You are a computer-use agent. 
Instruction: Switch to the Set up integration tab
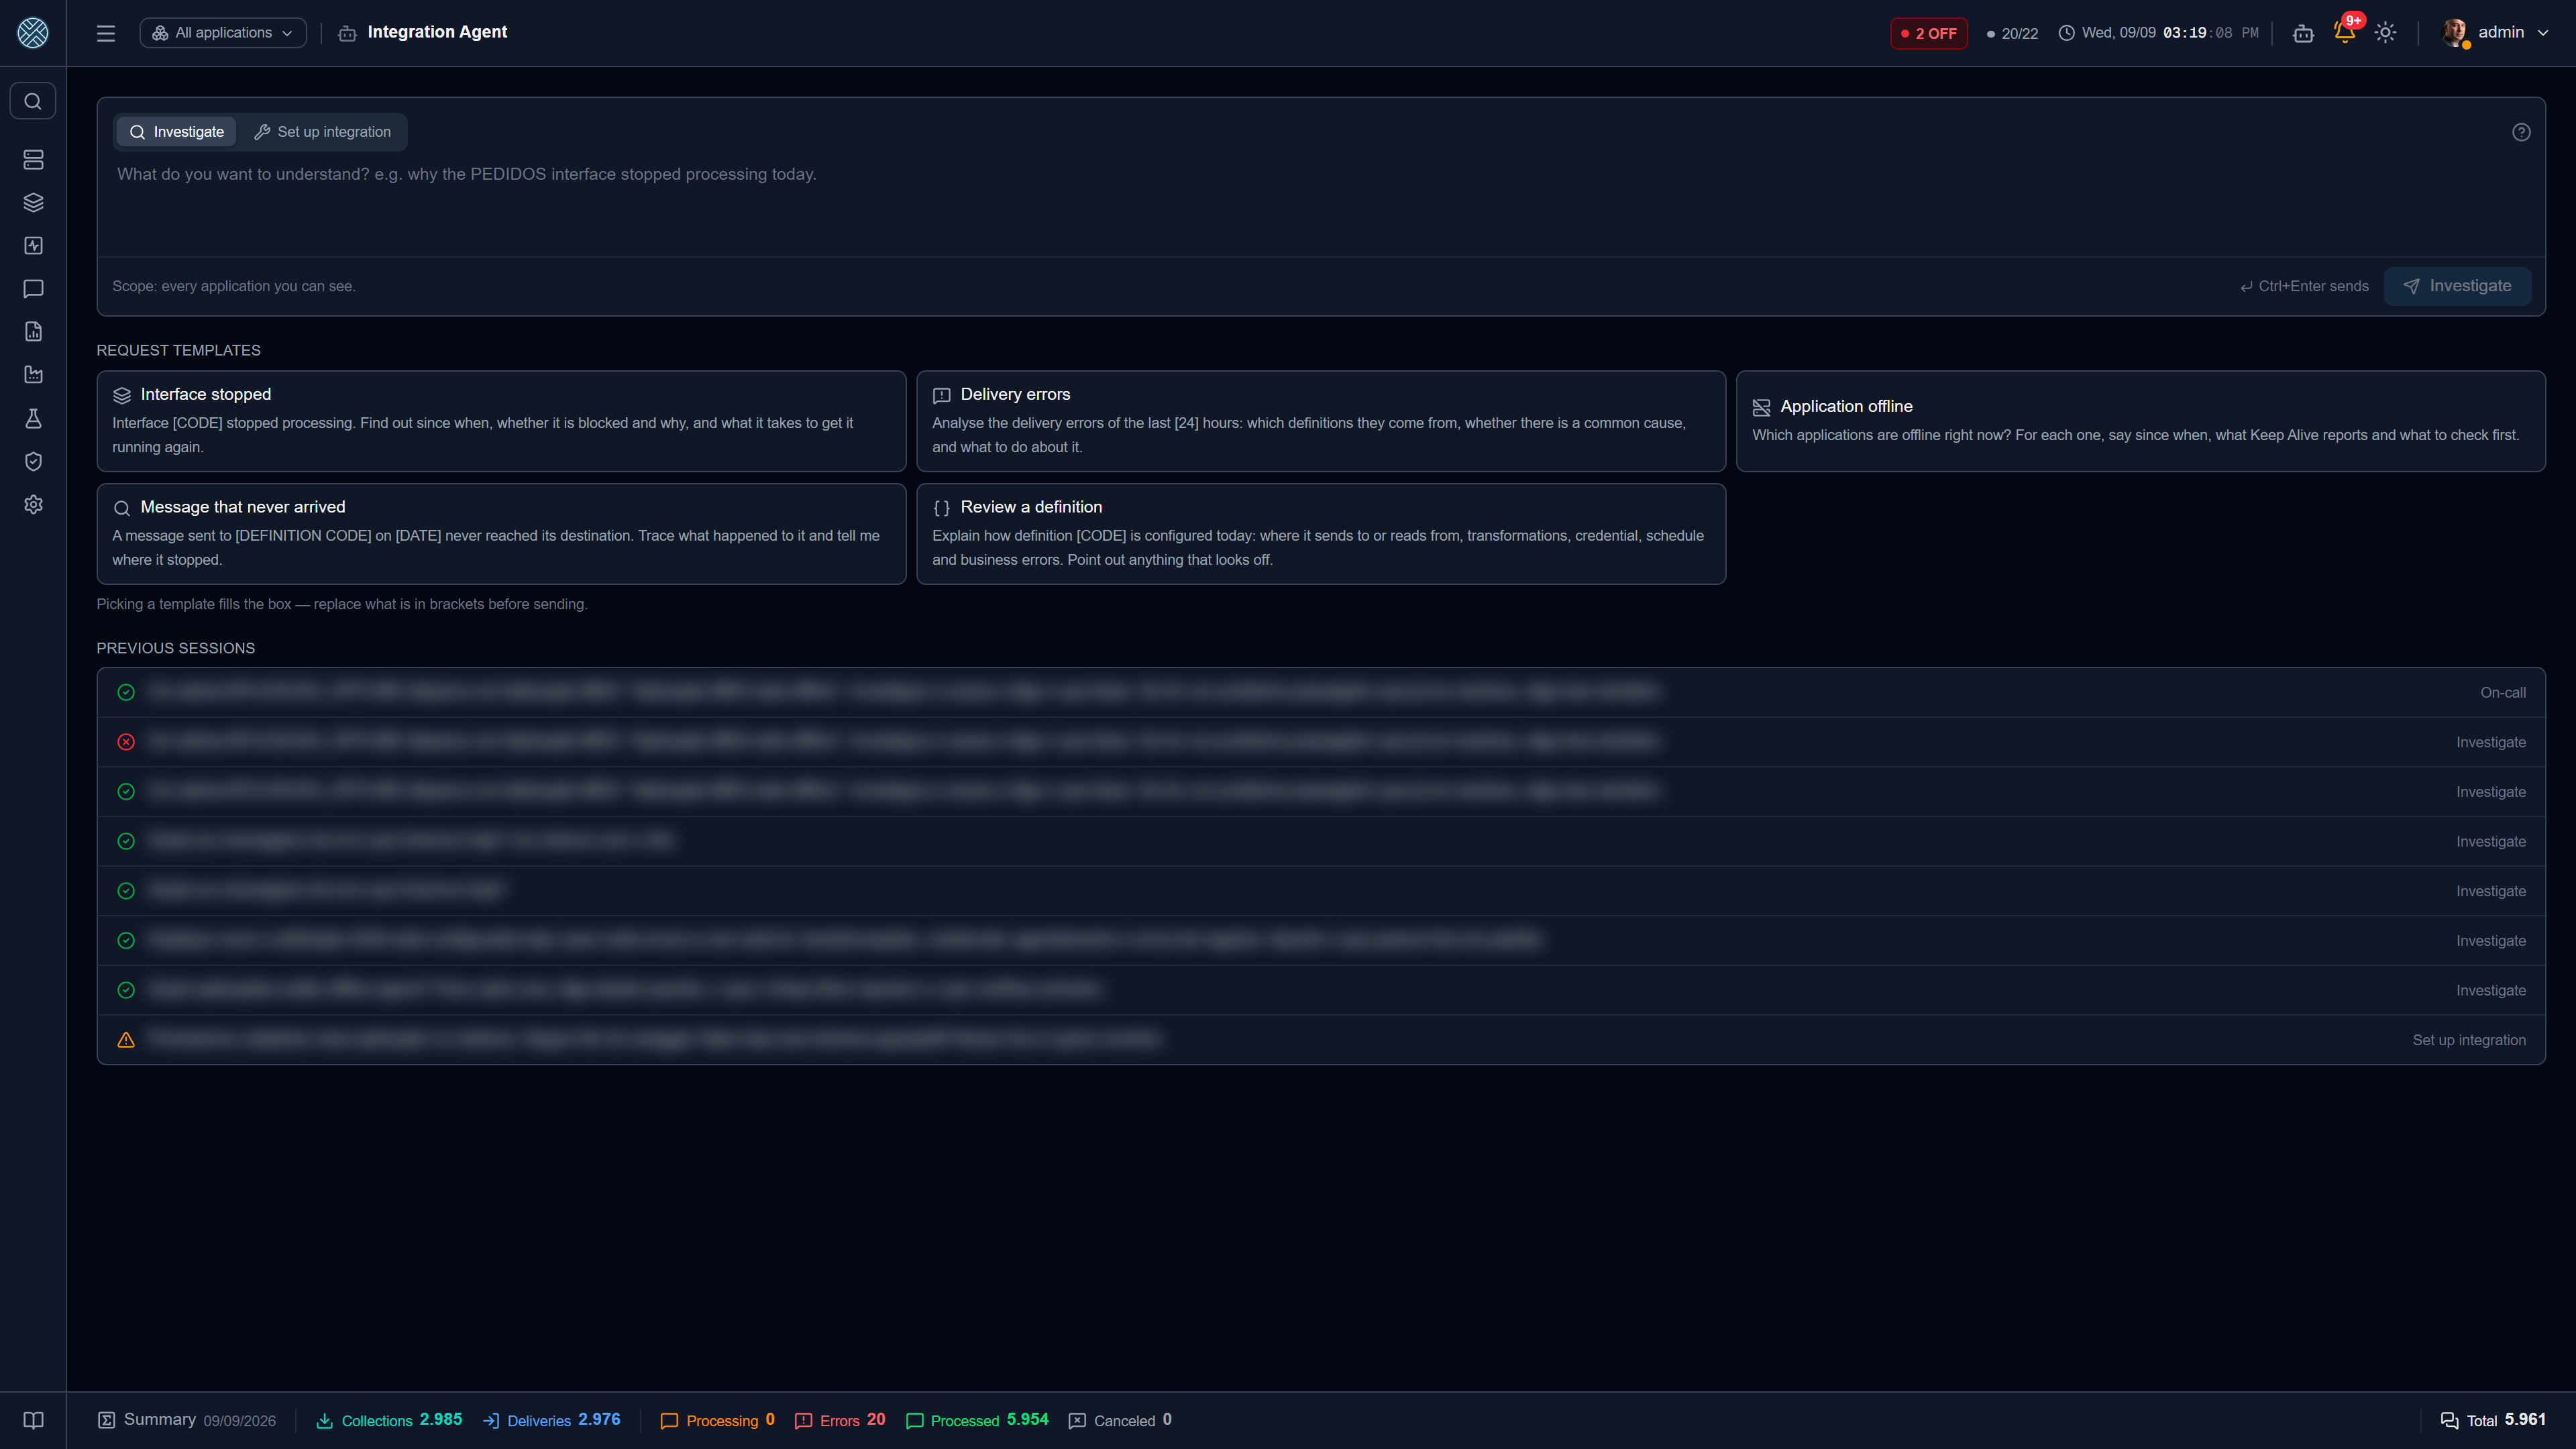[x=322, y=132]
